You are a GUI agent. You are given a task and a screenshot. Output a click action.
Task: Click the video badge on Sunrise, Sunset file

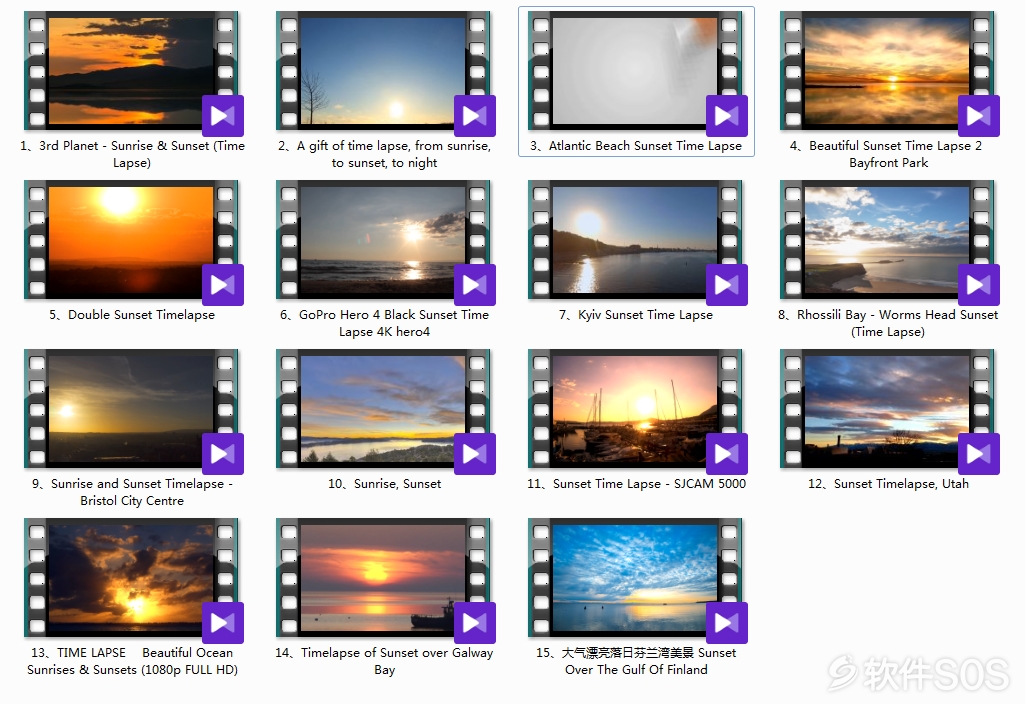coord(475,454)
